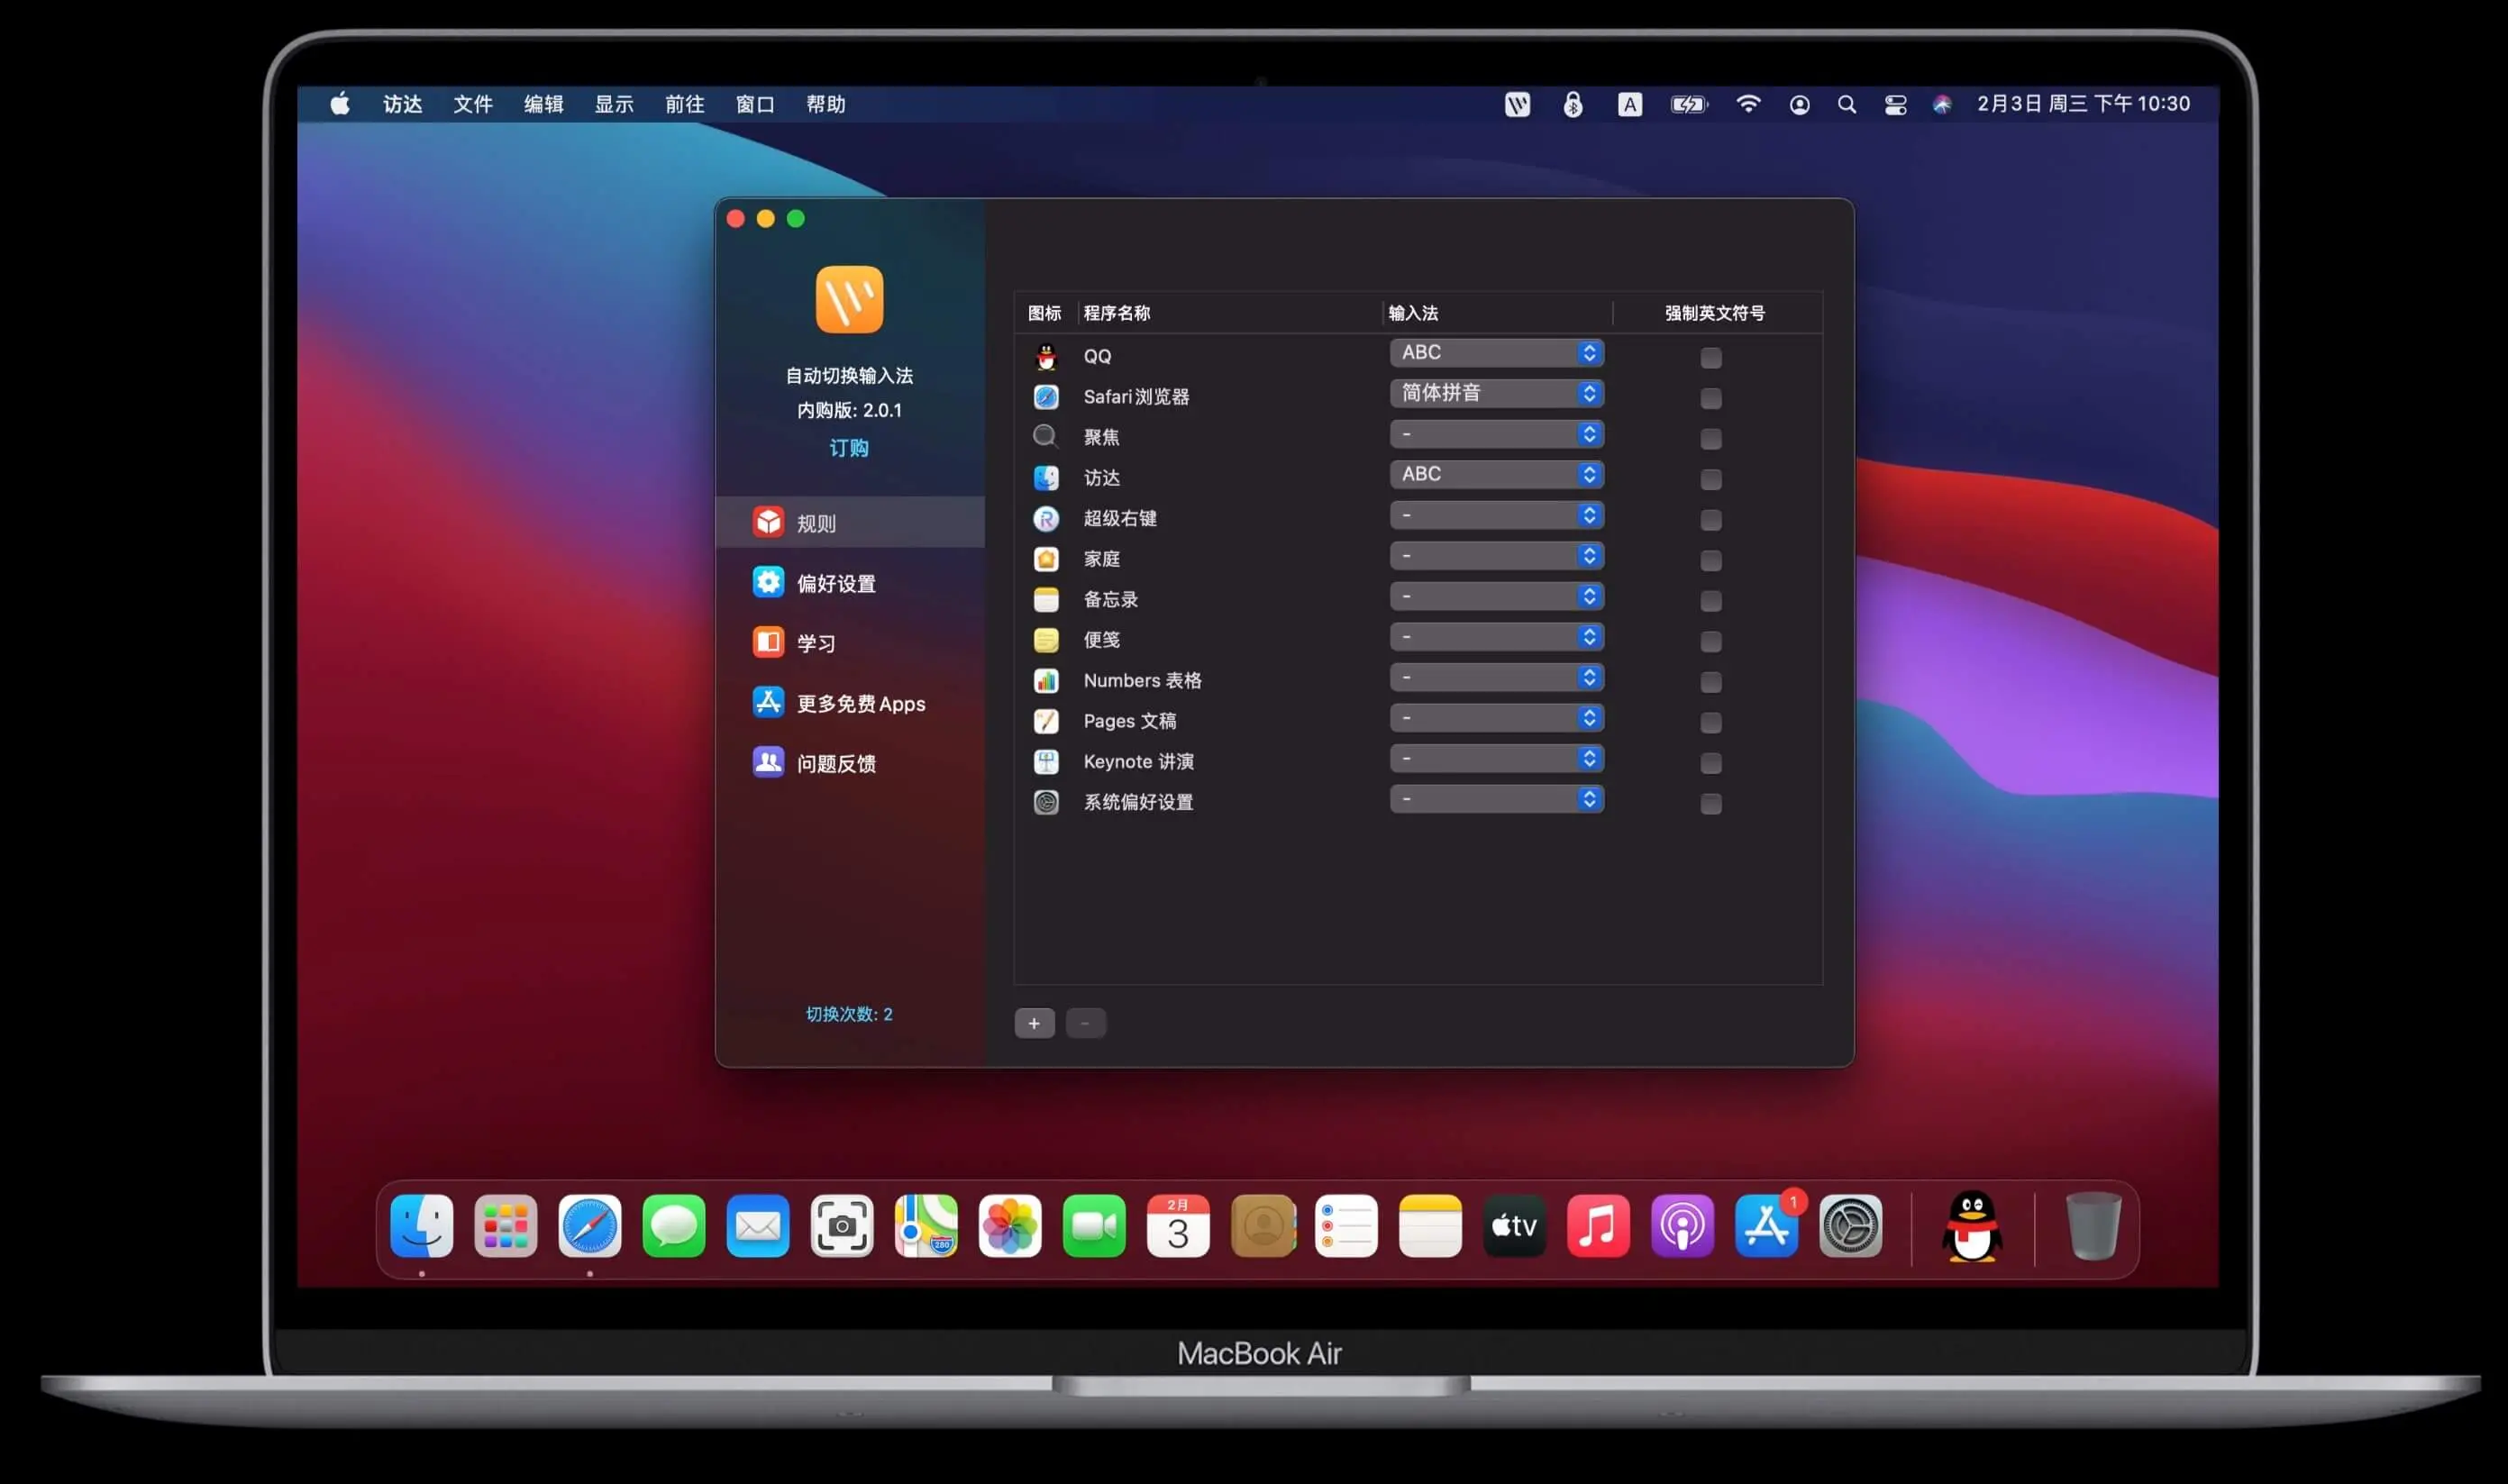This screenshot has height=1484, width=2508.
Task: Open Pages 文稿 input method dropdown
Action: tap(1496, 717)
